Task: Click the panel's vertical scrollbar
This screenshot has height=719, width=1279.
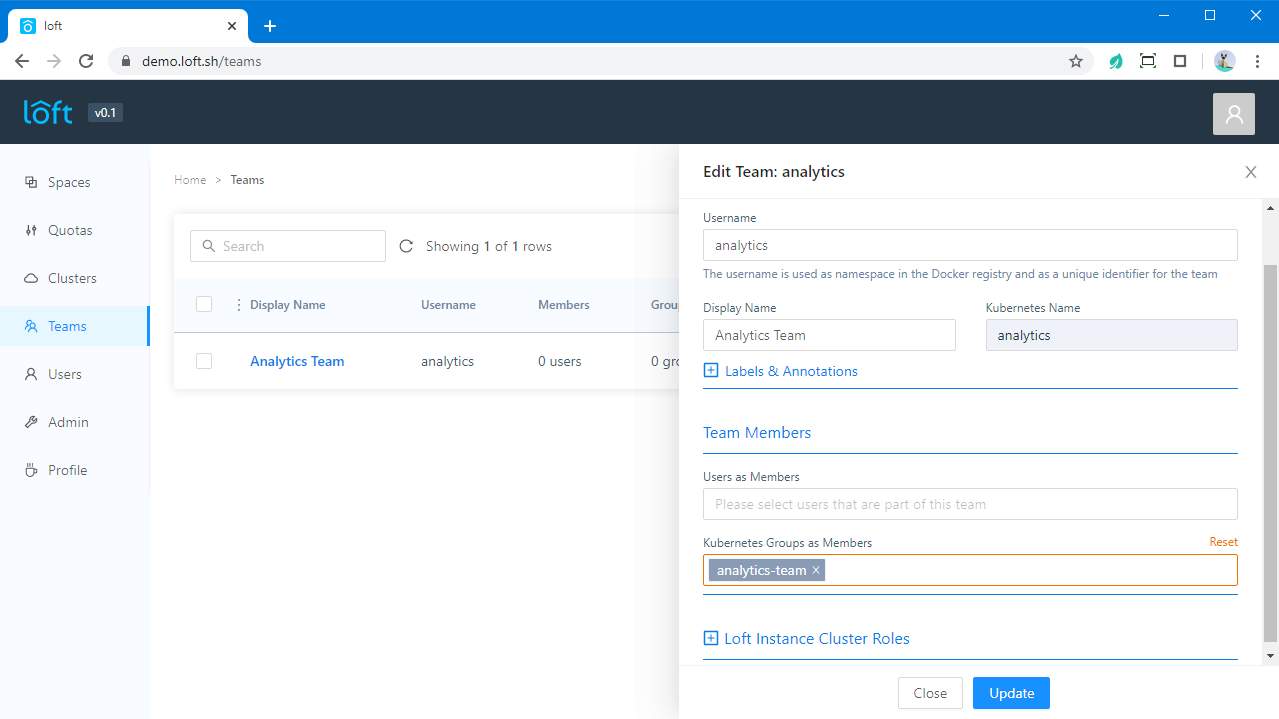Action: tap(1270, 450)
